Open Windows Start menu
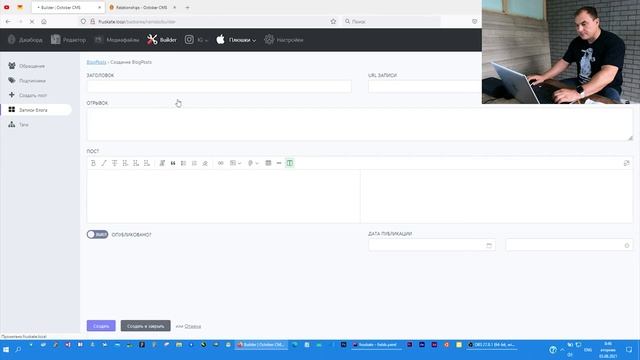Image resolution: width=640 pixels, height=360 pixels. click(x=6, y=349)
